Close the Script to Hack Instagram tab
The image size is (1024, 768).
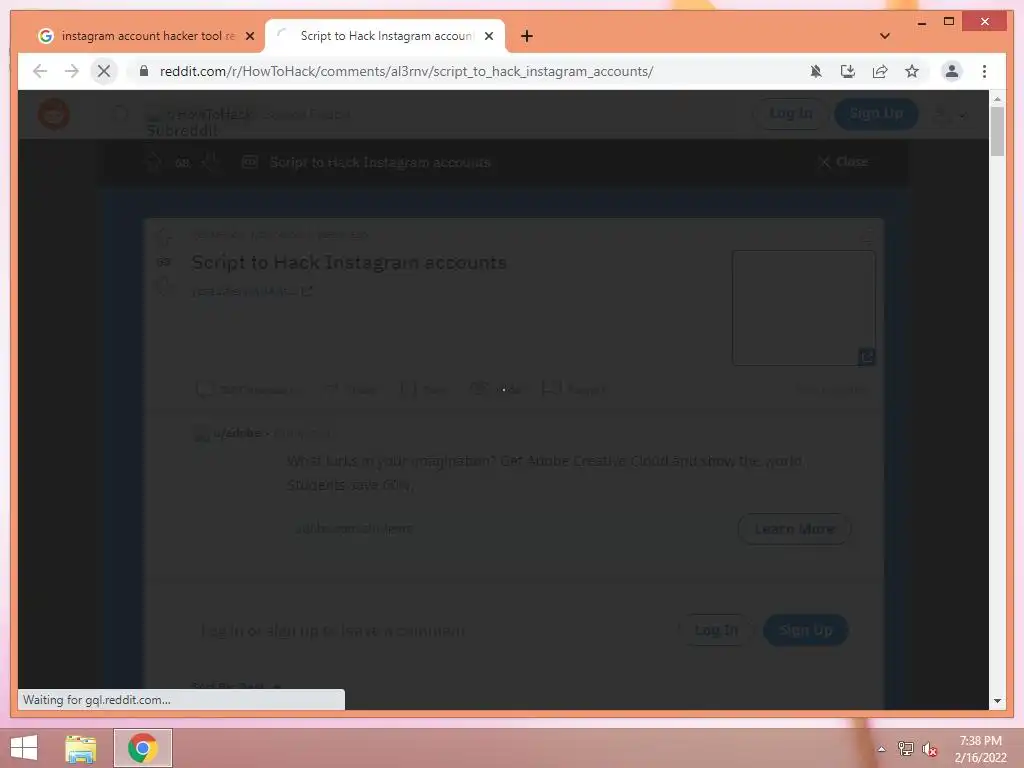(488, 36)
